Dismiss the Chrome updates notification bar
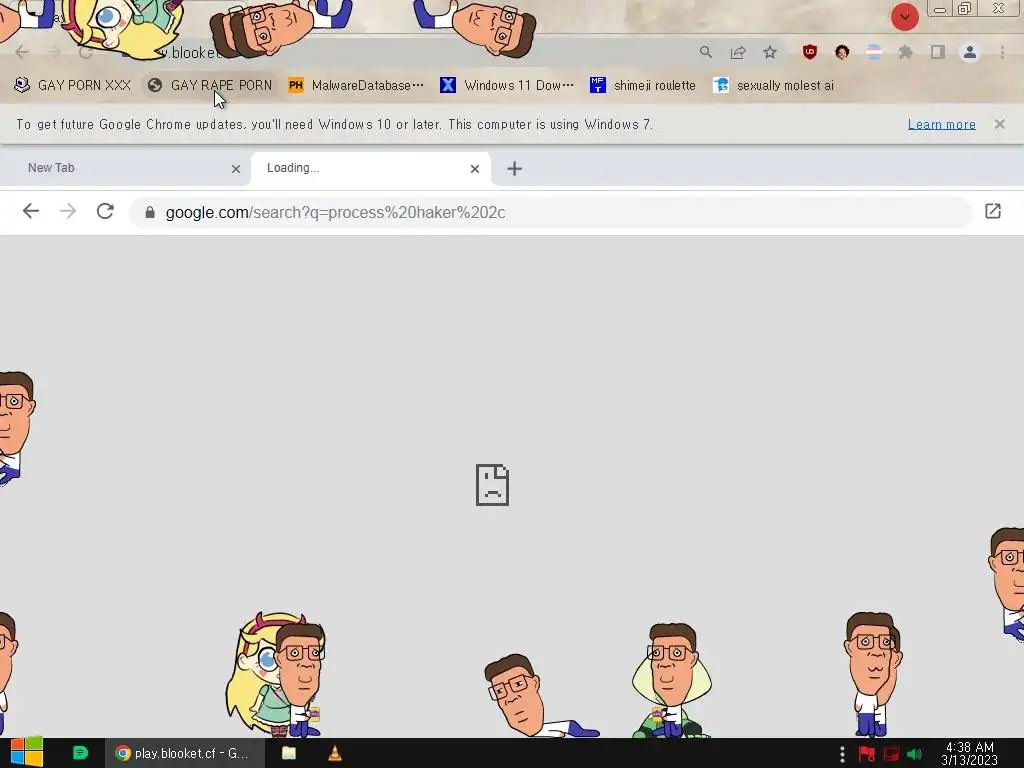The image size is (1024, 768). (x=999, y=124)
